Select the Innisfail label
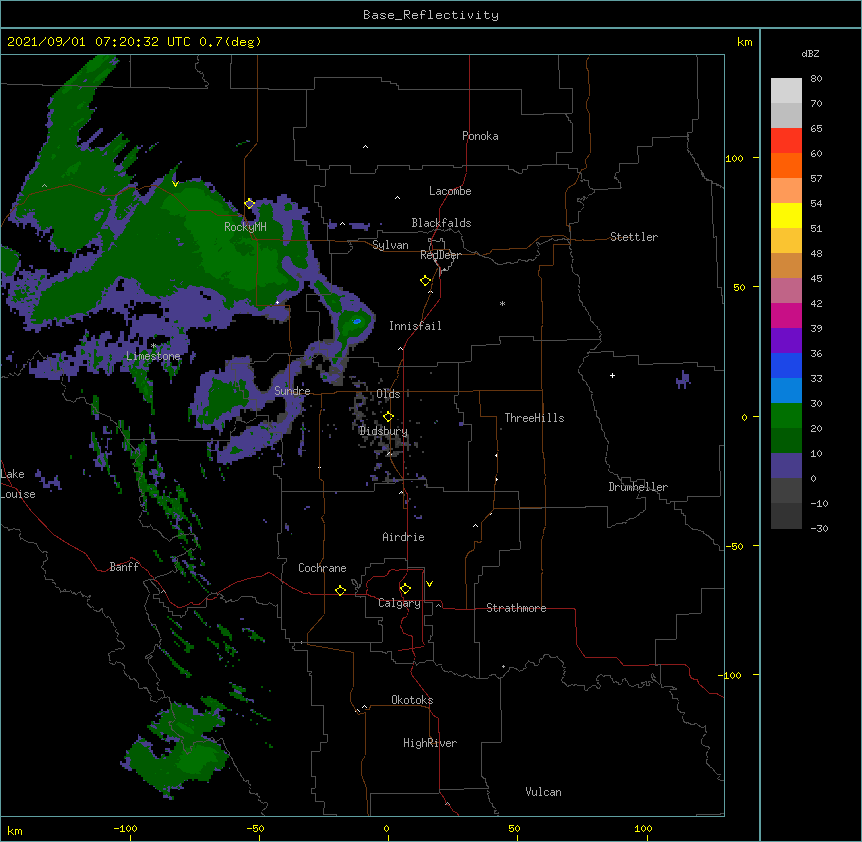This screenshot has height=842, width=862. point(415,326)
